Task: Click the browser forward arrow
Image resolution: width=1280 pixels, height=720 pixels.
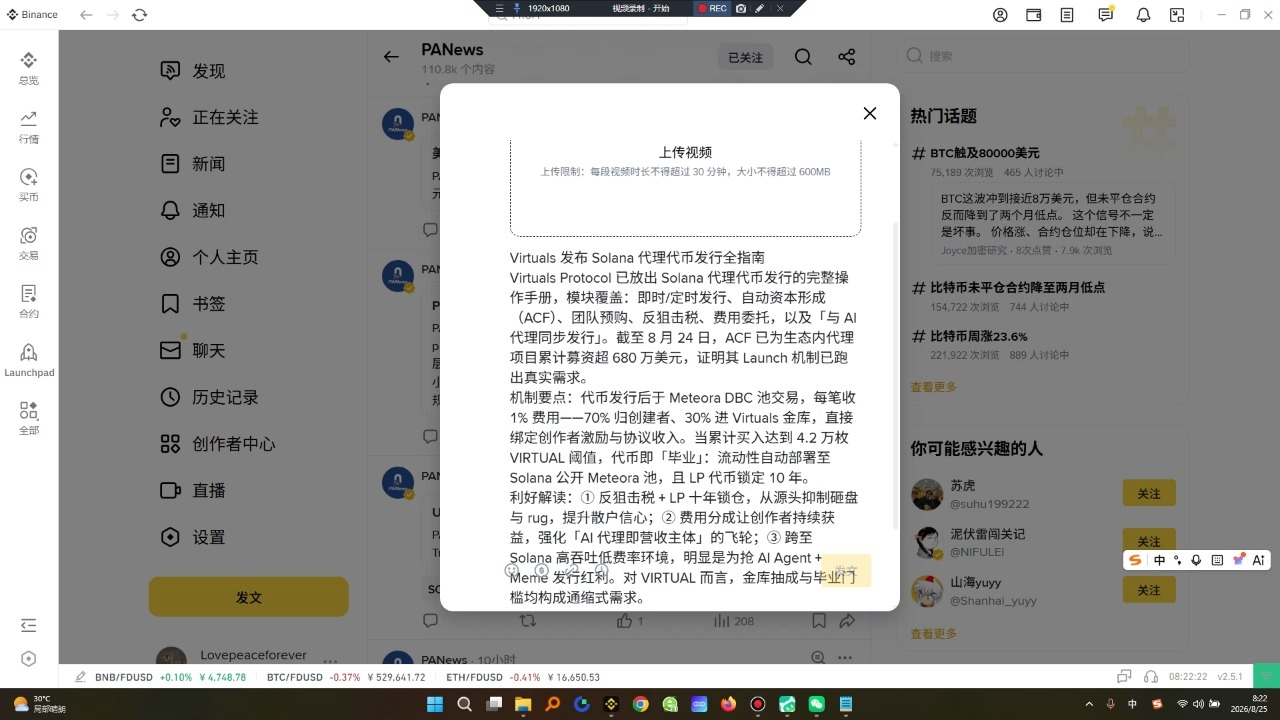Action: 113,15
